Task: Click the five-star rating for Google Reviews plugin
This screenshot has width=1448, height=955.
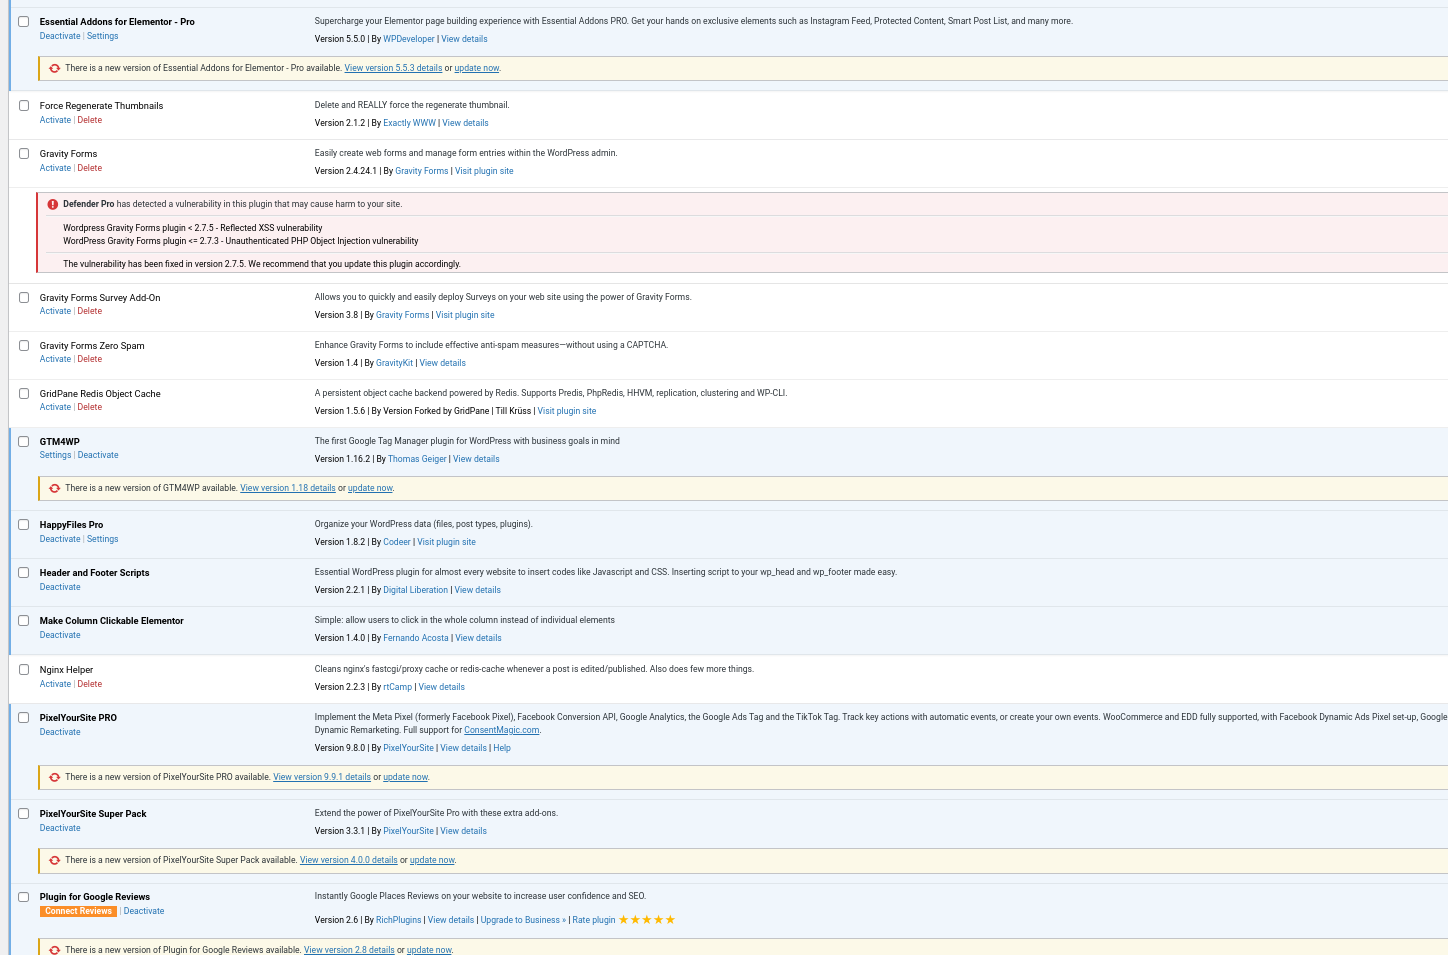Action: click(646, 920)
